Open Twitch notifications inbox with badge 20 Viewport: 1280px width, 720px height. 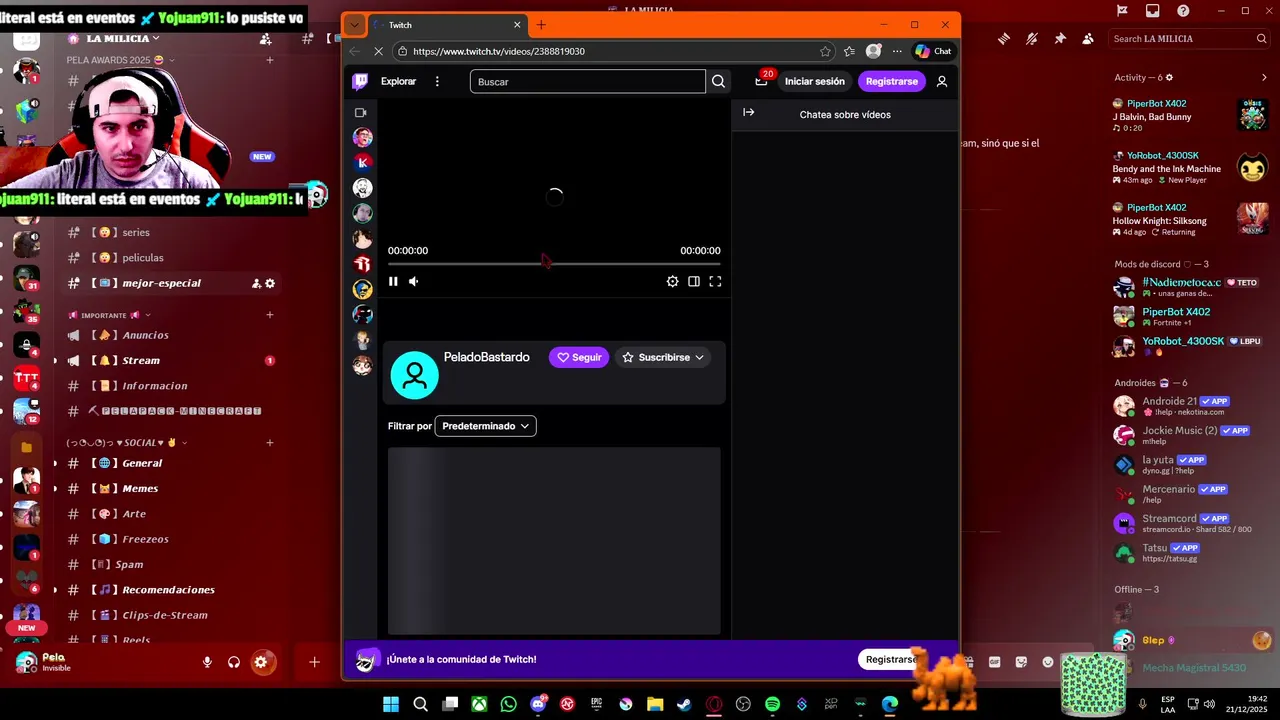pos(761,81)
